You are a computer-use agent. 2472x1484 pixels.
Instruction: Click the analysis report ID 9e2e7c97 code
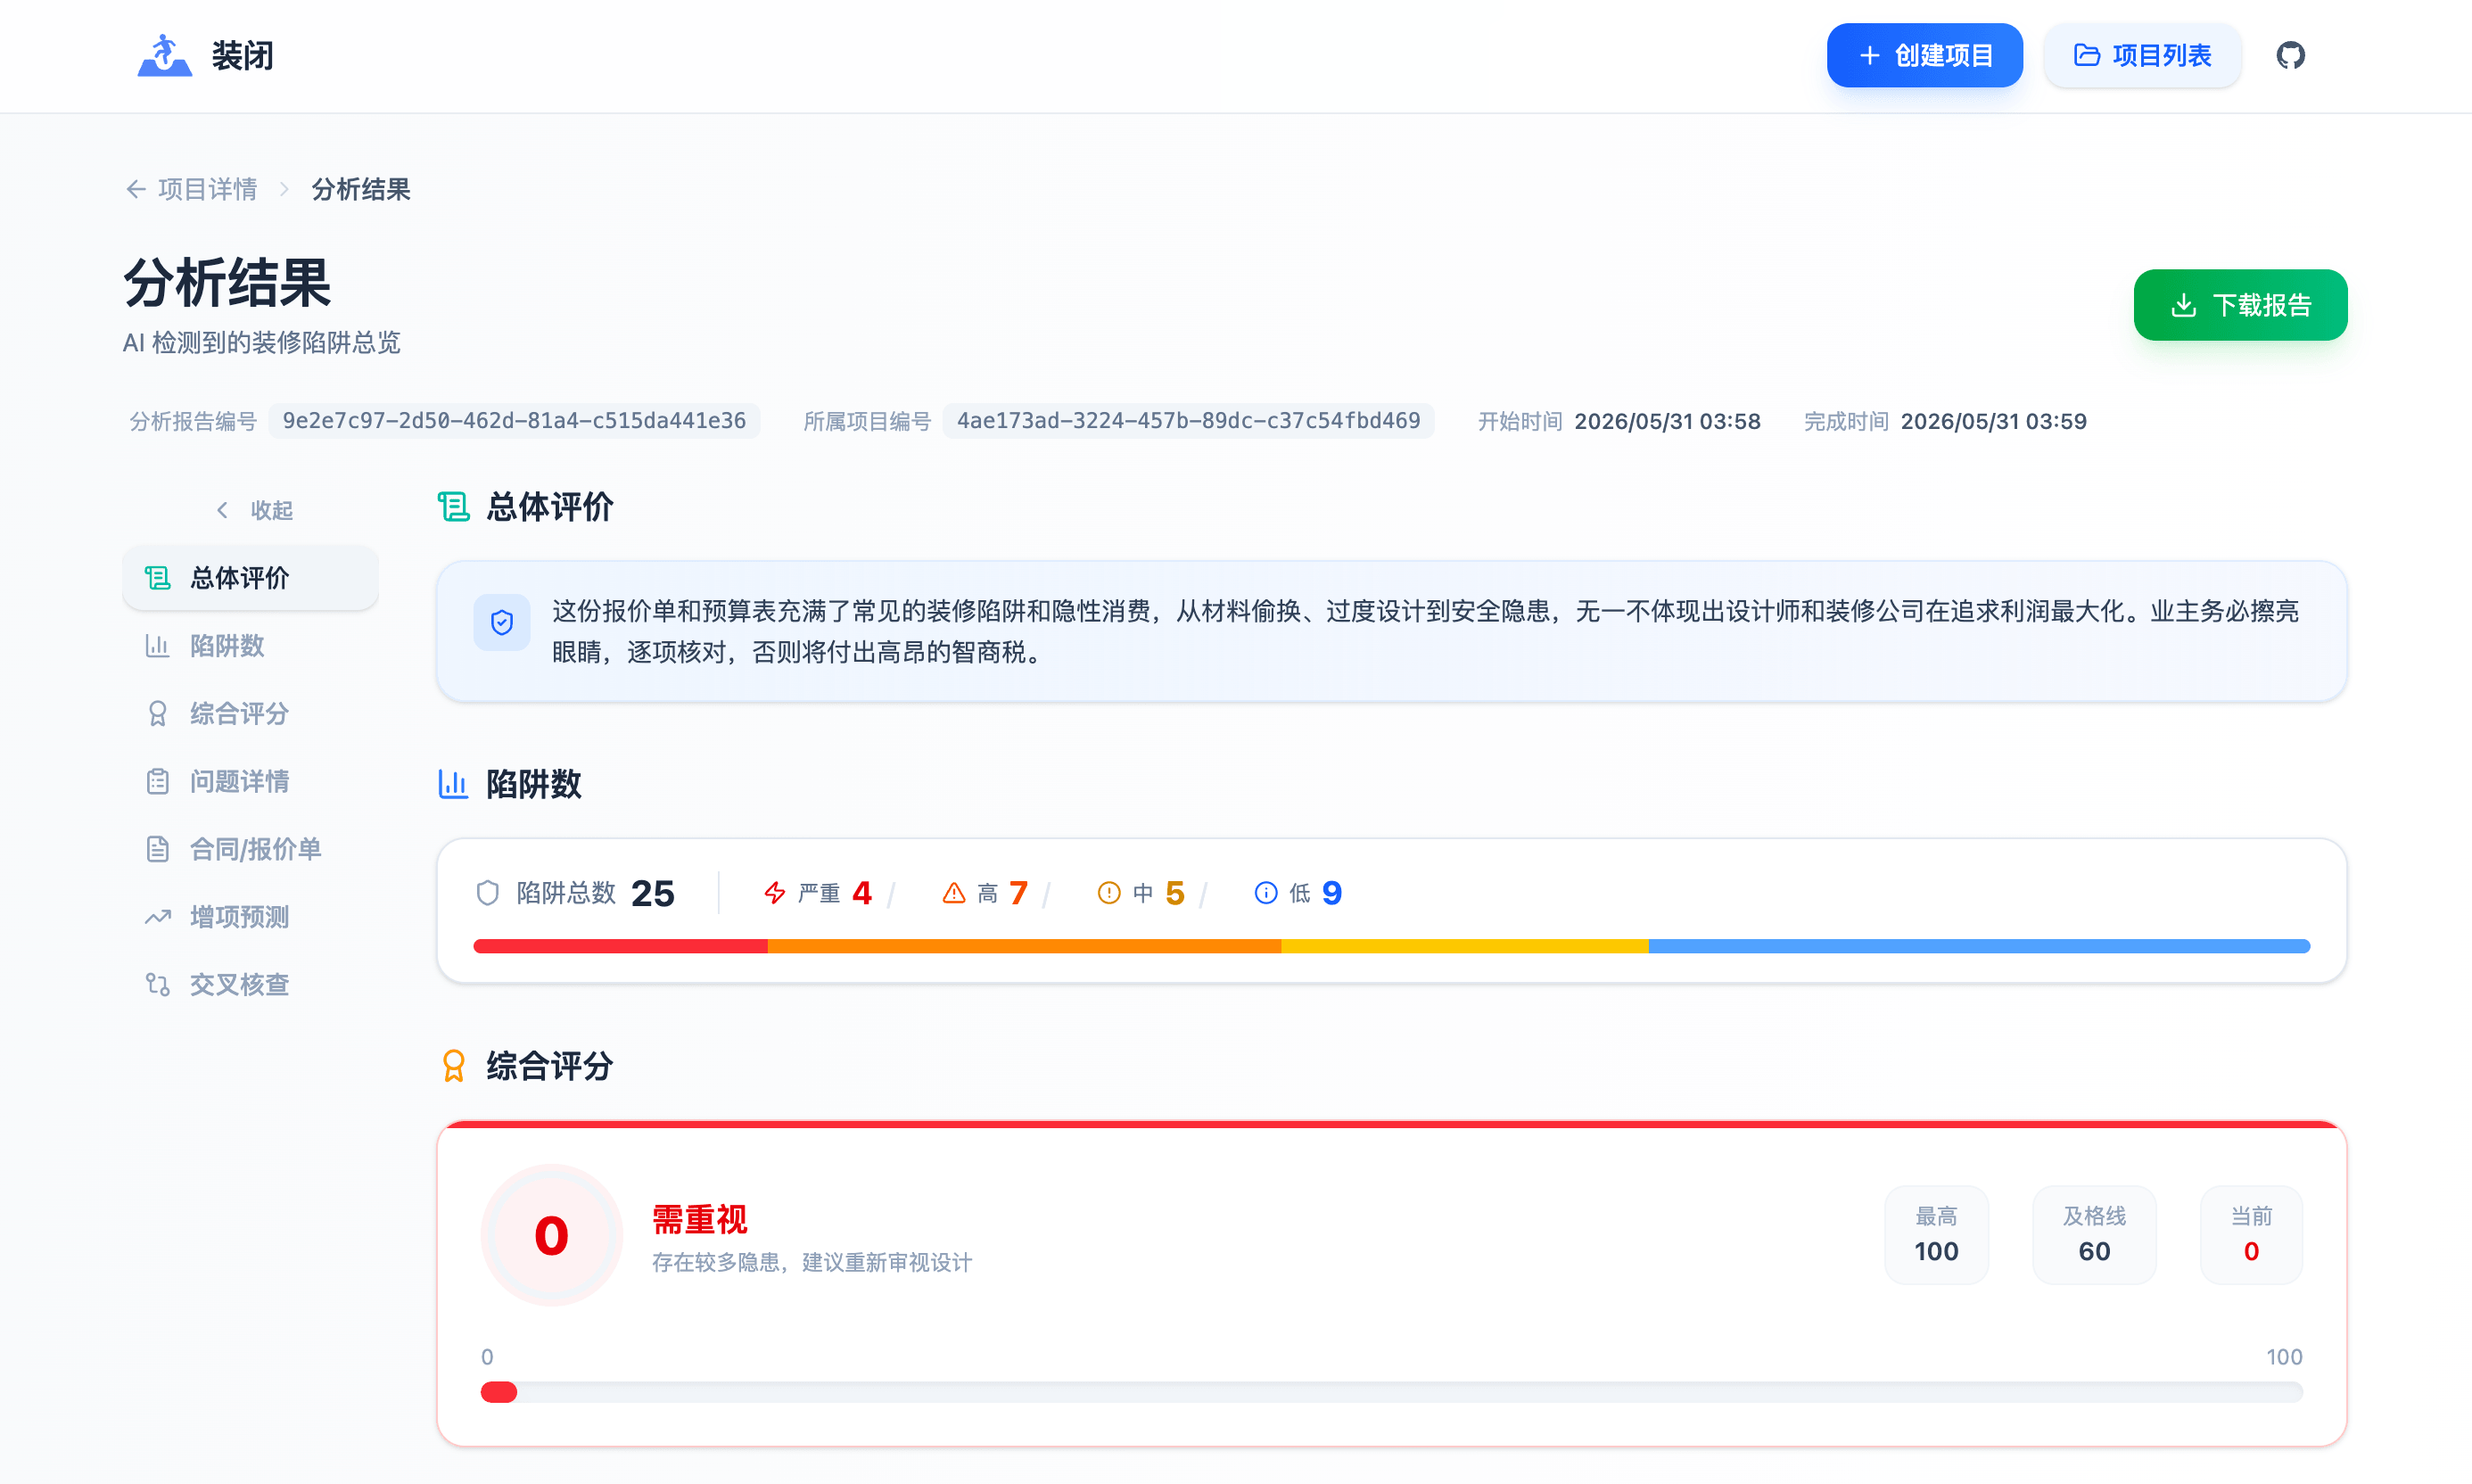514,421
